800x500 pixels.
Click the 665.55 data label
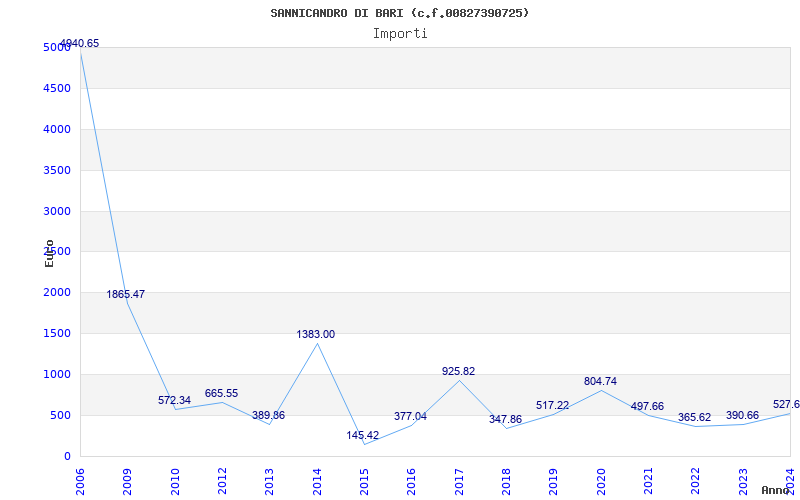[221, 393]
